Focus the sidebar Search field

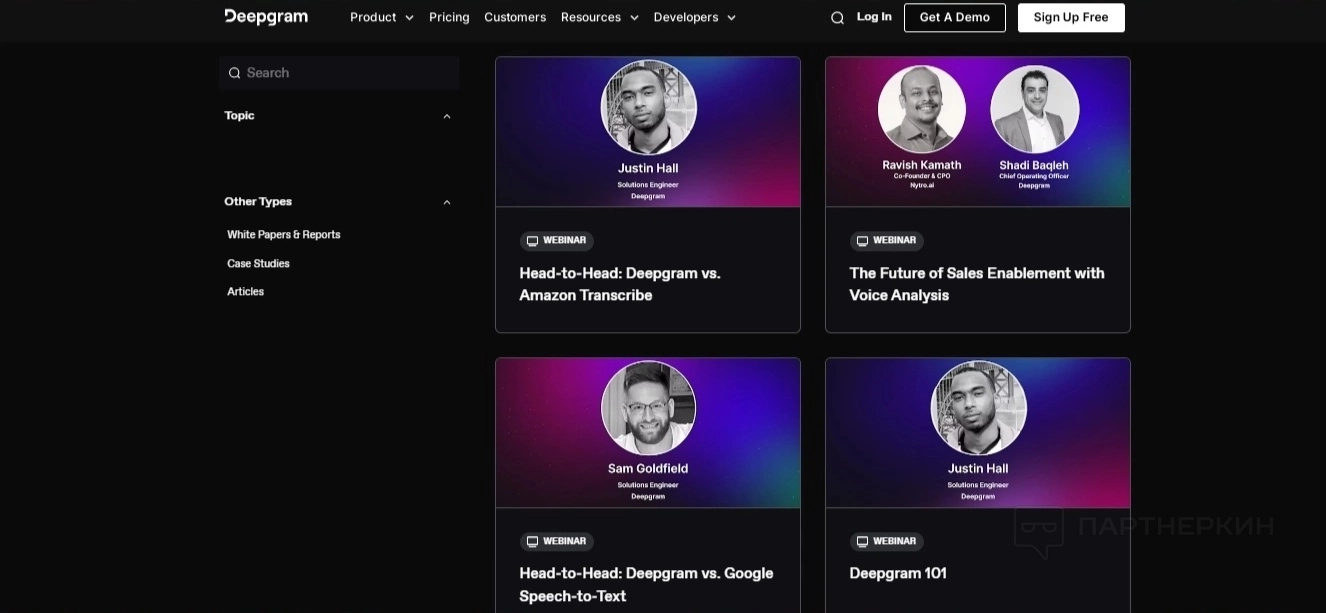click(340, 73)
